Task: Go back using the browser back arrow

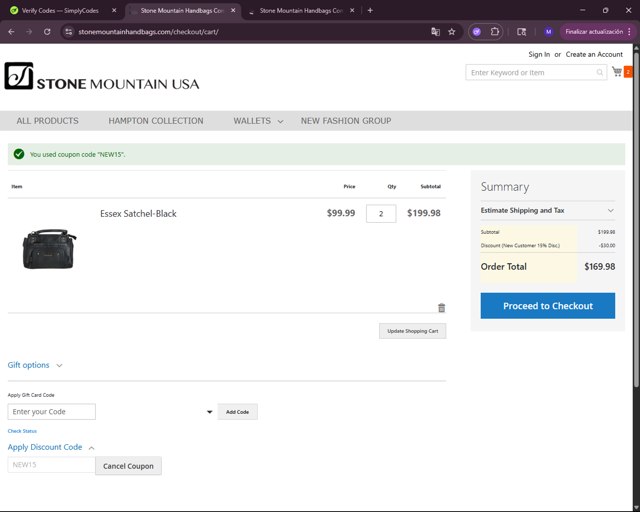Action: [x=11, y=32]
